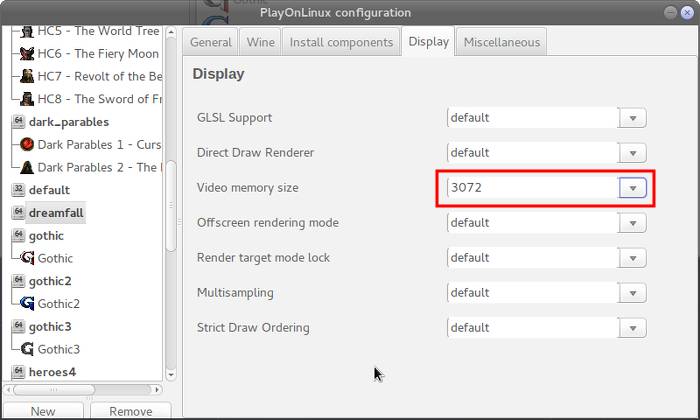Select the dreamfall prefix name
The image size is (700, 420).
pyautogui.click(x=56, y=213)
